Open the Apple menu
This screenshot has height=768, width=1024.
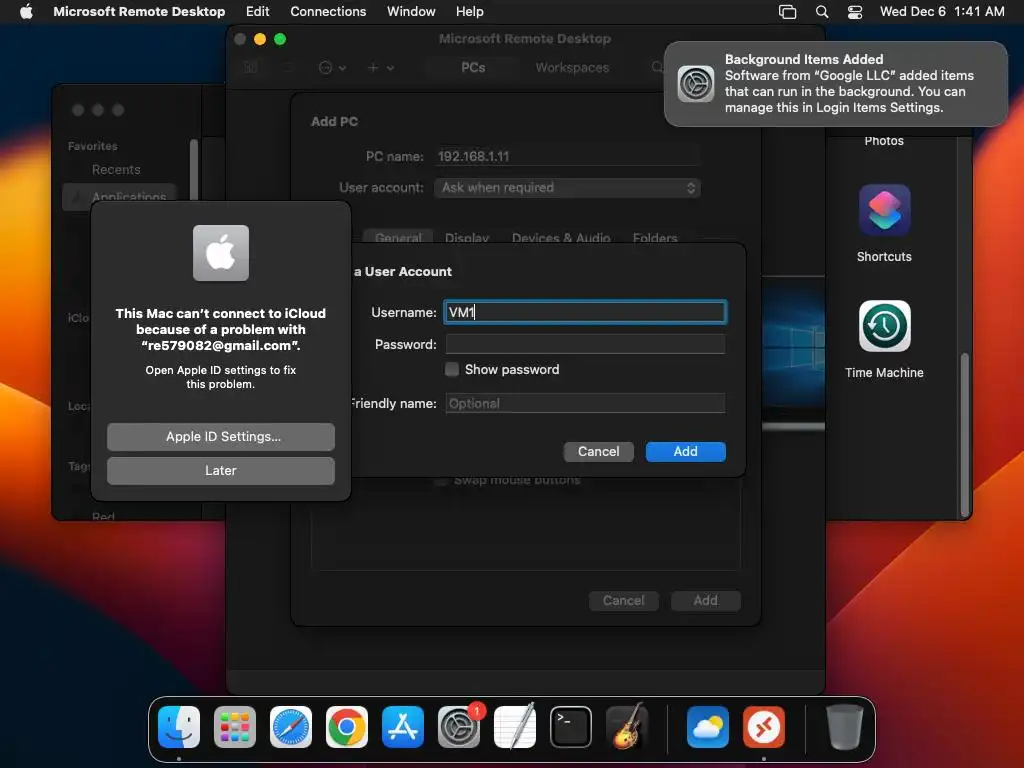[26, 11]
